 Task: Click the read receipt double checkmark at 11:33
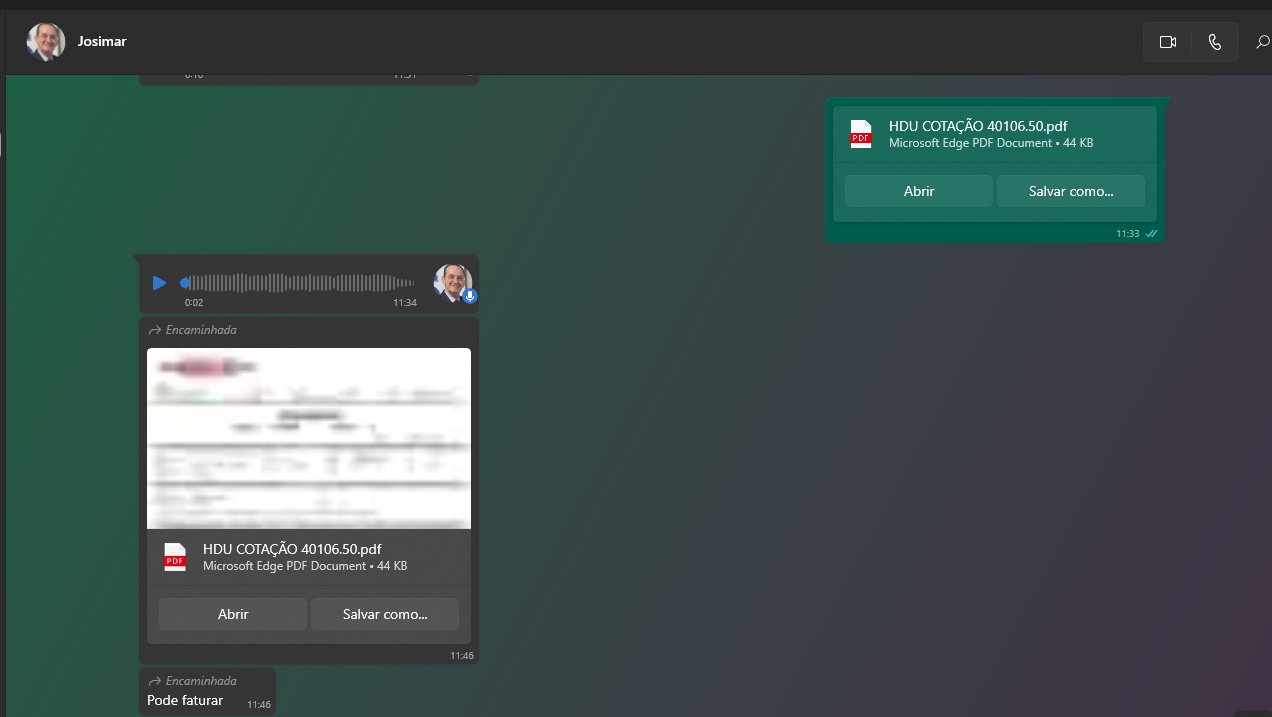[x=1151, y=234]
